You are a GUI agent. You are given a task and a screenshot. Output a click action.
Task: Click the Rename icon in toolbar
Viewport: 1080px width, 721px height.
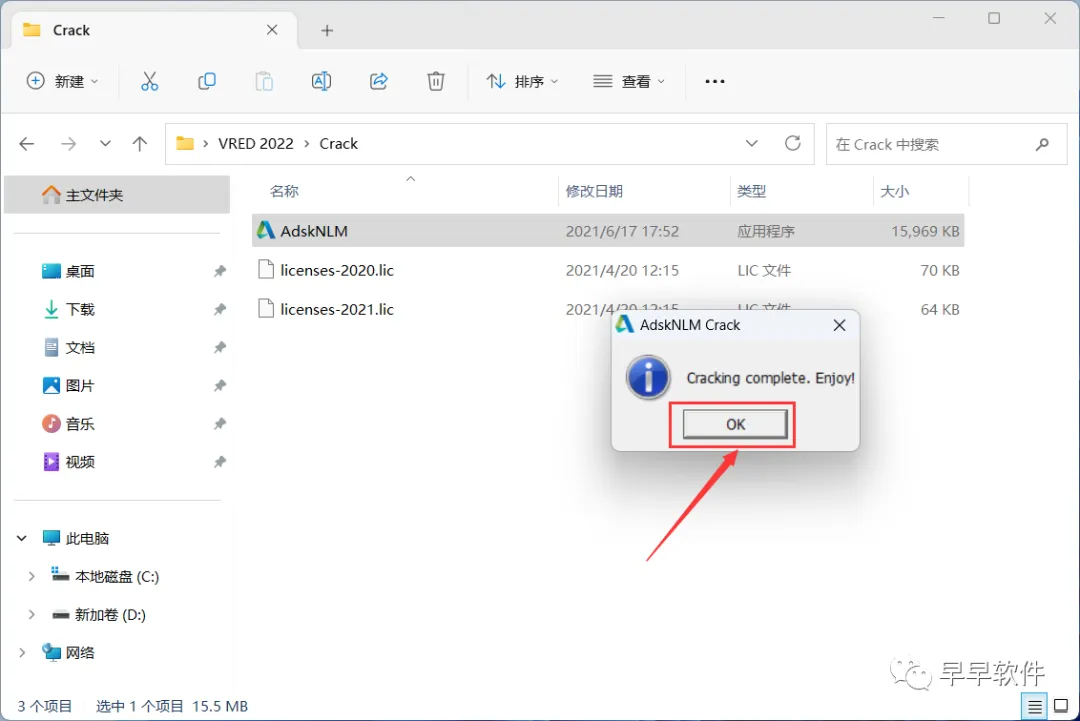click(x=321, y=81)
